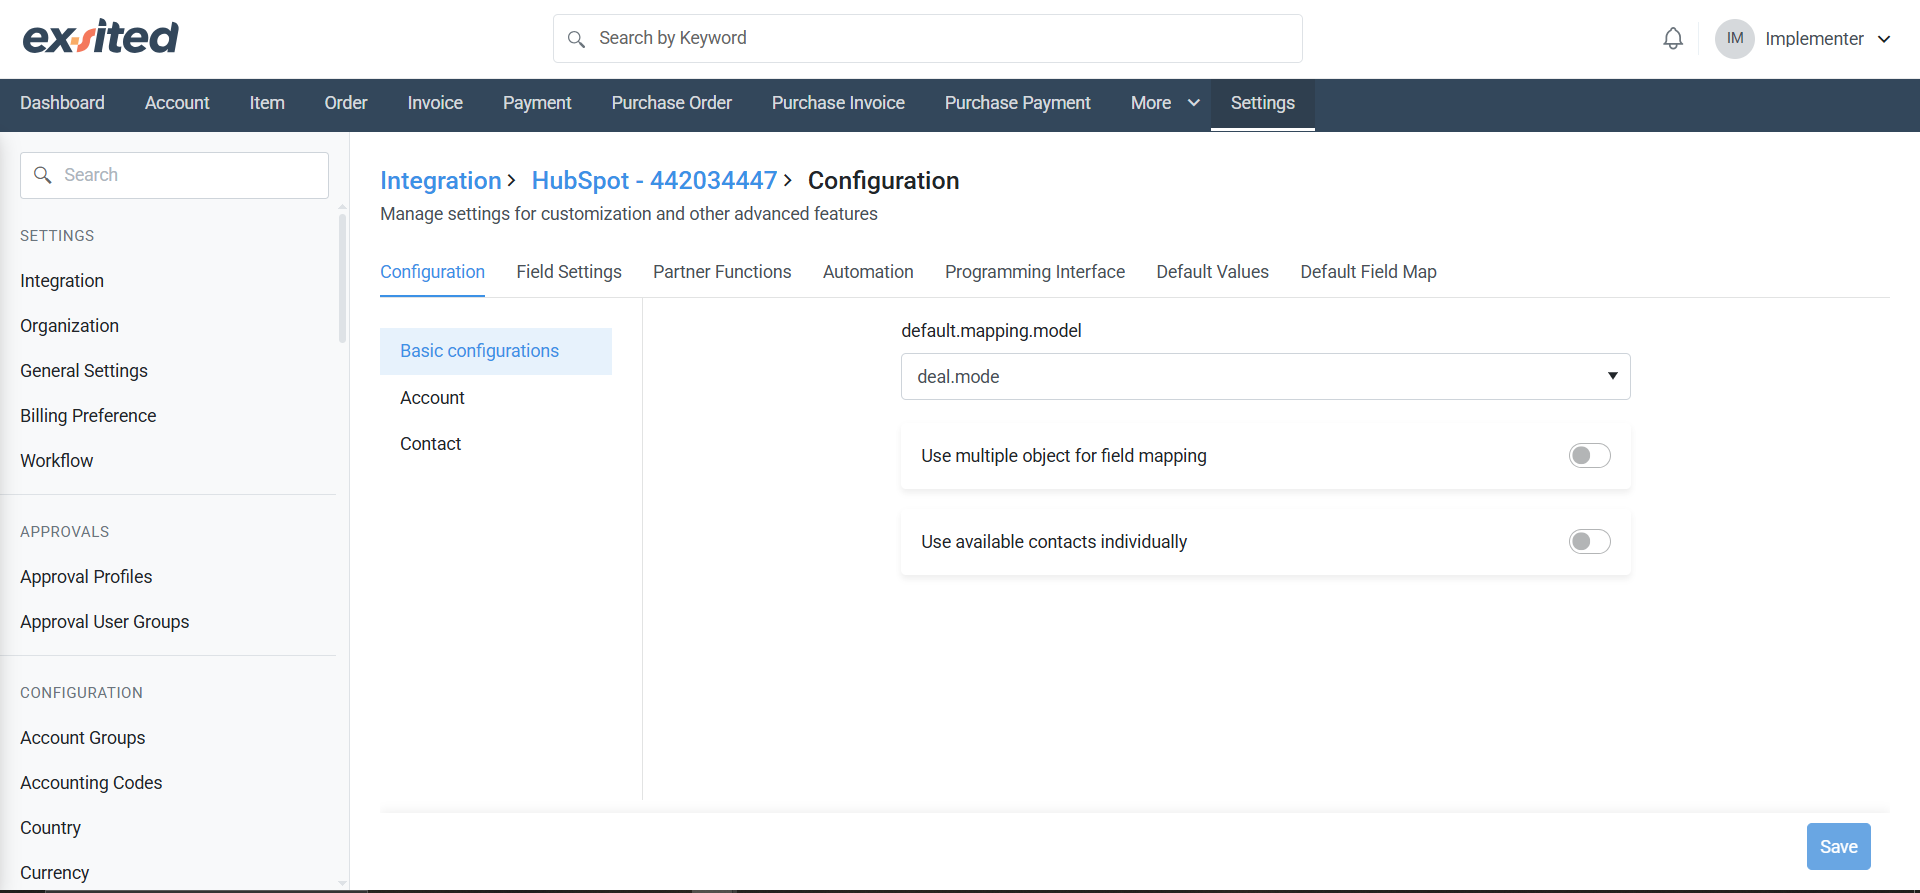Viewport: 1920px width, 893px height.
Task: Open the Payment menu
Action: pos(537,104)
